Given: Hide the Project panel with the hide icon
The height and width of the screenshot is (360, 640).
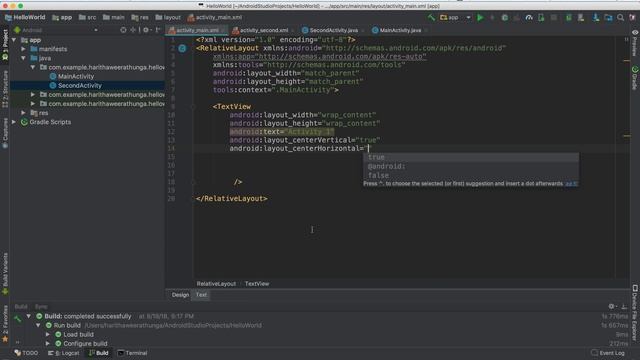Looking at the screenshot, I should tap(158, 30).
